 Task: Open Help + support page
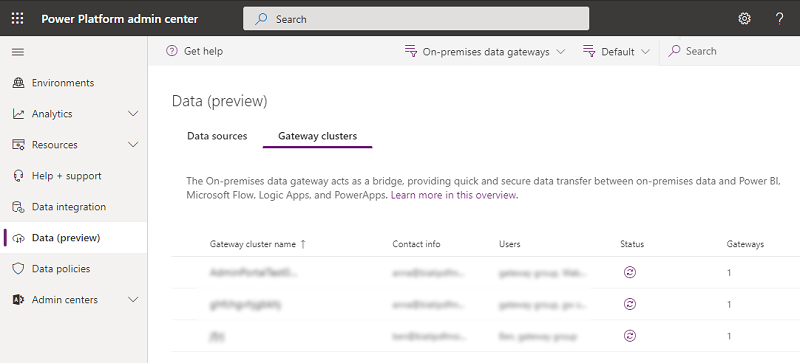[73, 176]
